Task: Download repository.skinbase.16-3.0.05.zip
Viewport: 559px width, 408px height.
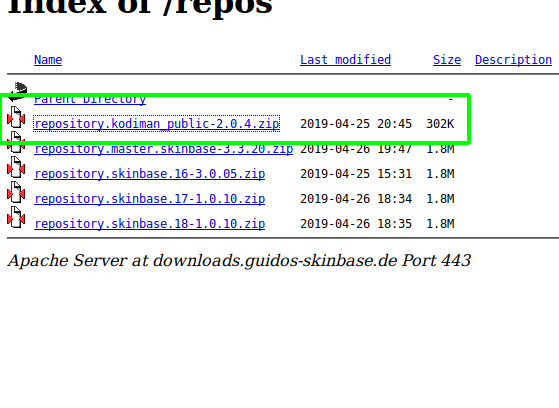Action: pyautogui.click(x=150, y=174)
